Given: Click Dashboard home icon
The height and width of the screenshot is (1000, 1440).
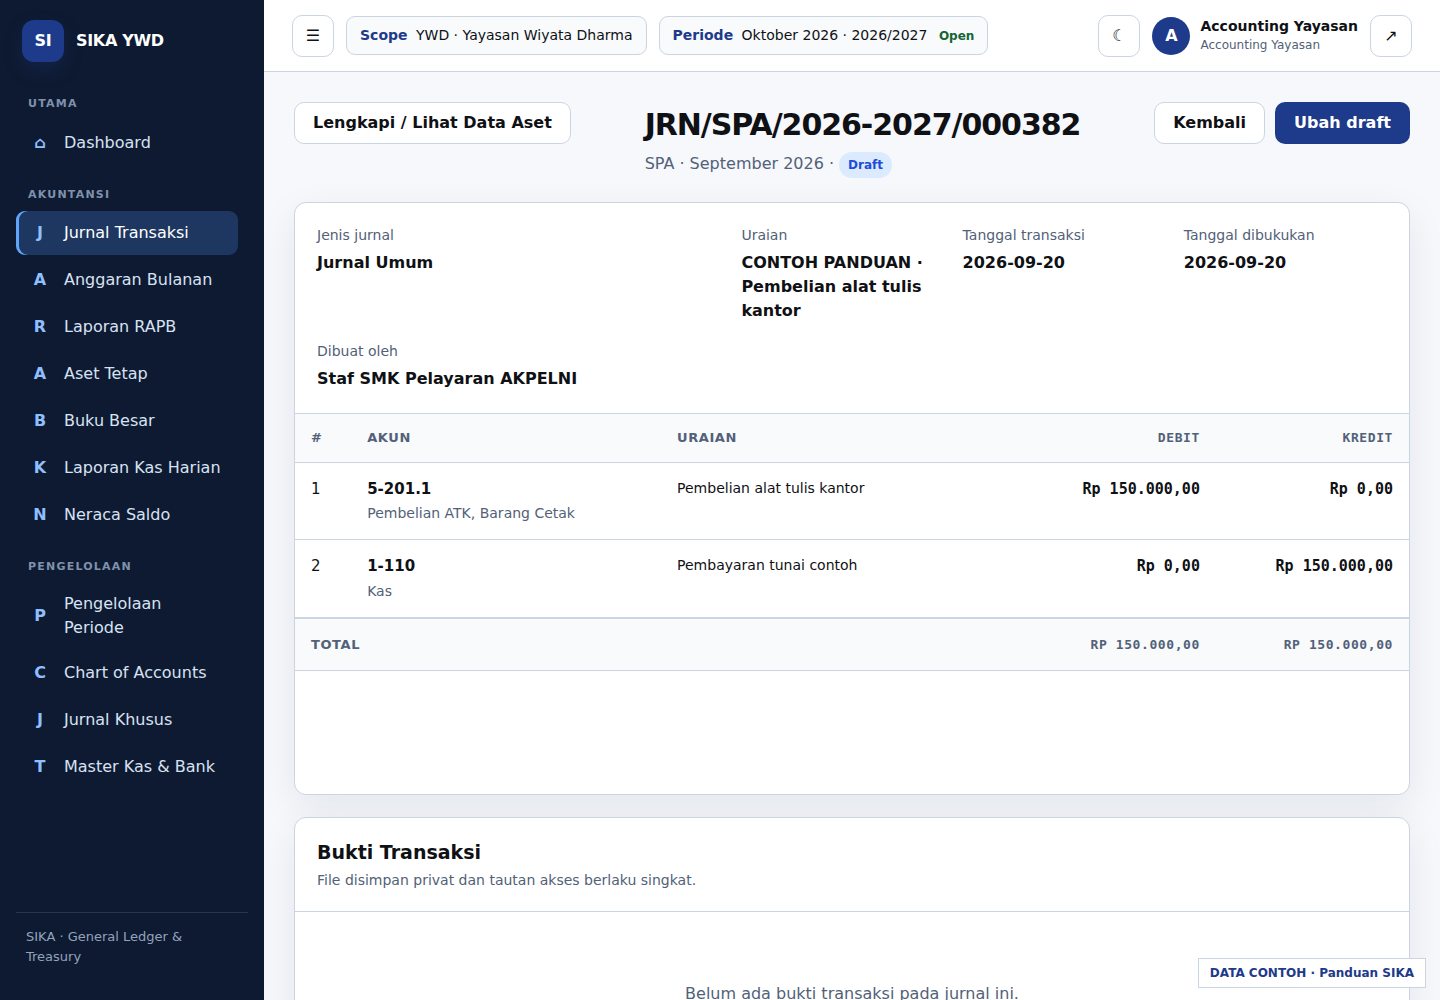Looking at the screenshot, I should pyautogui.click(x=40, y=143).
